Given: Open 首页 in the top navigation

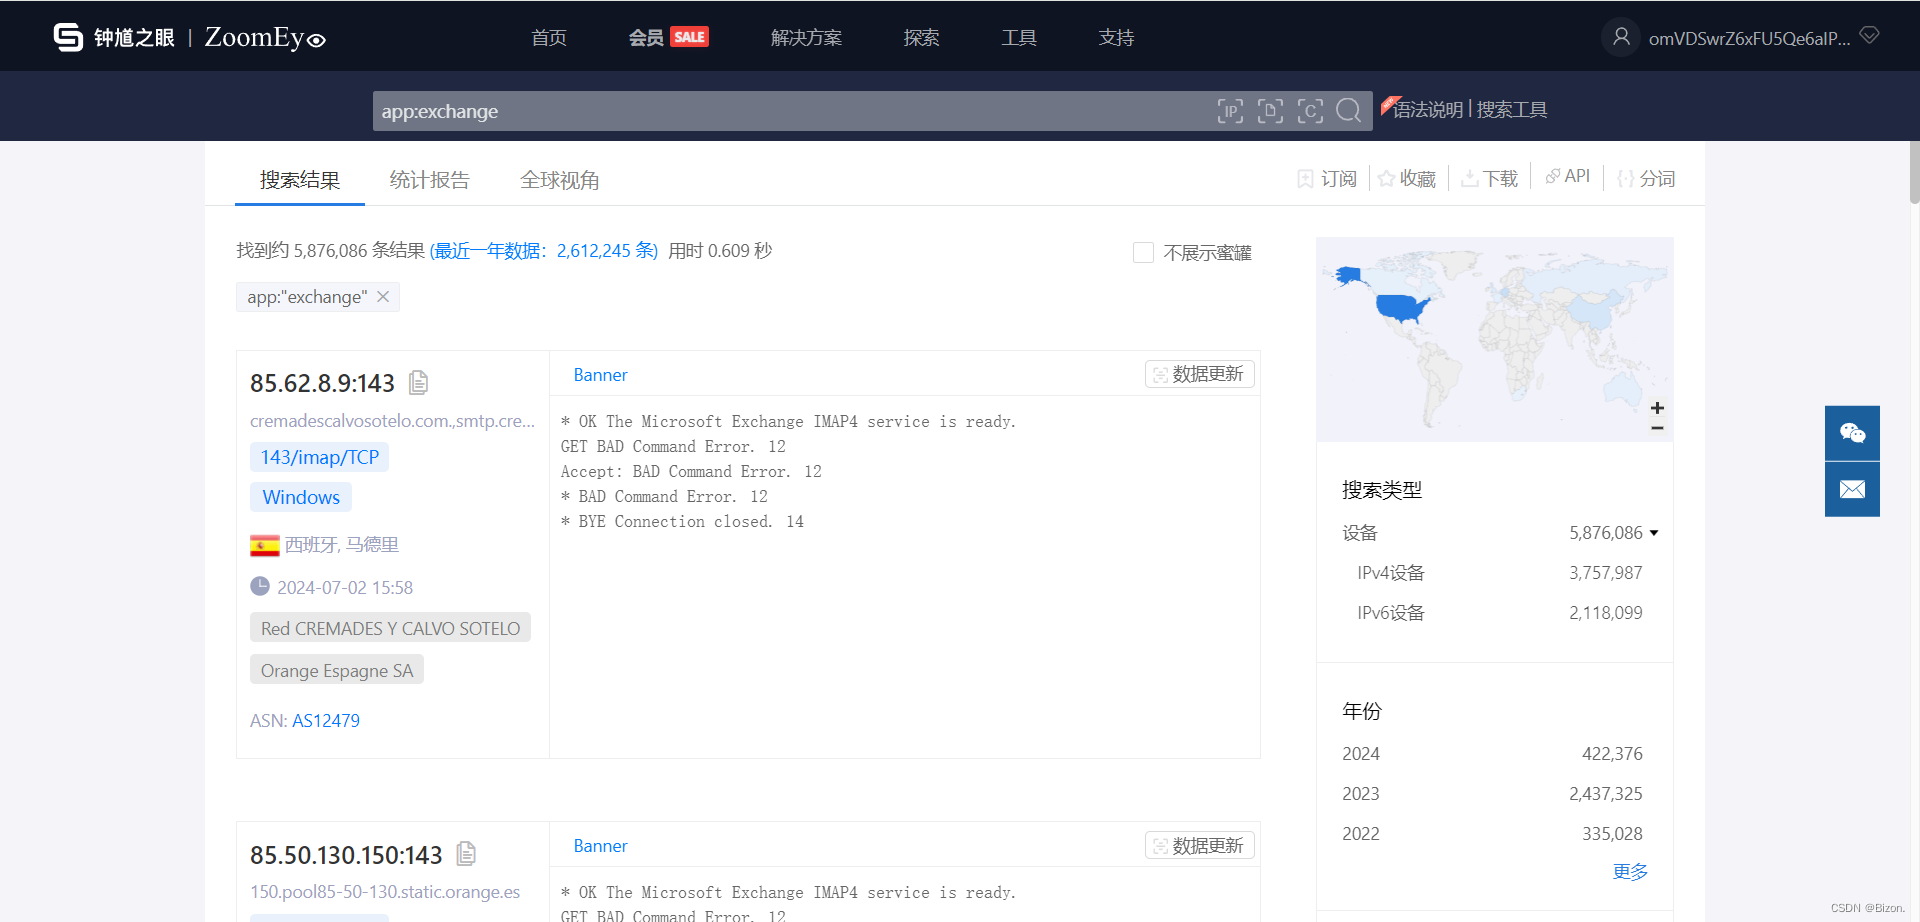Looking at the screenshot, I should pyautogui.click(x=549, y=37).
